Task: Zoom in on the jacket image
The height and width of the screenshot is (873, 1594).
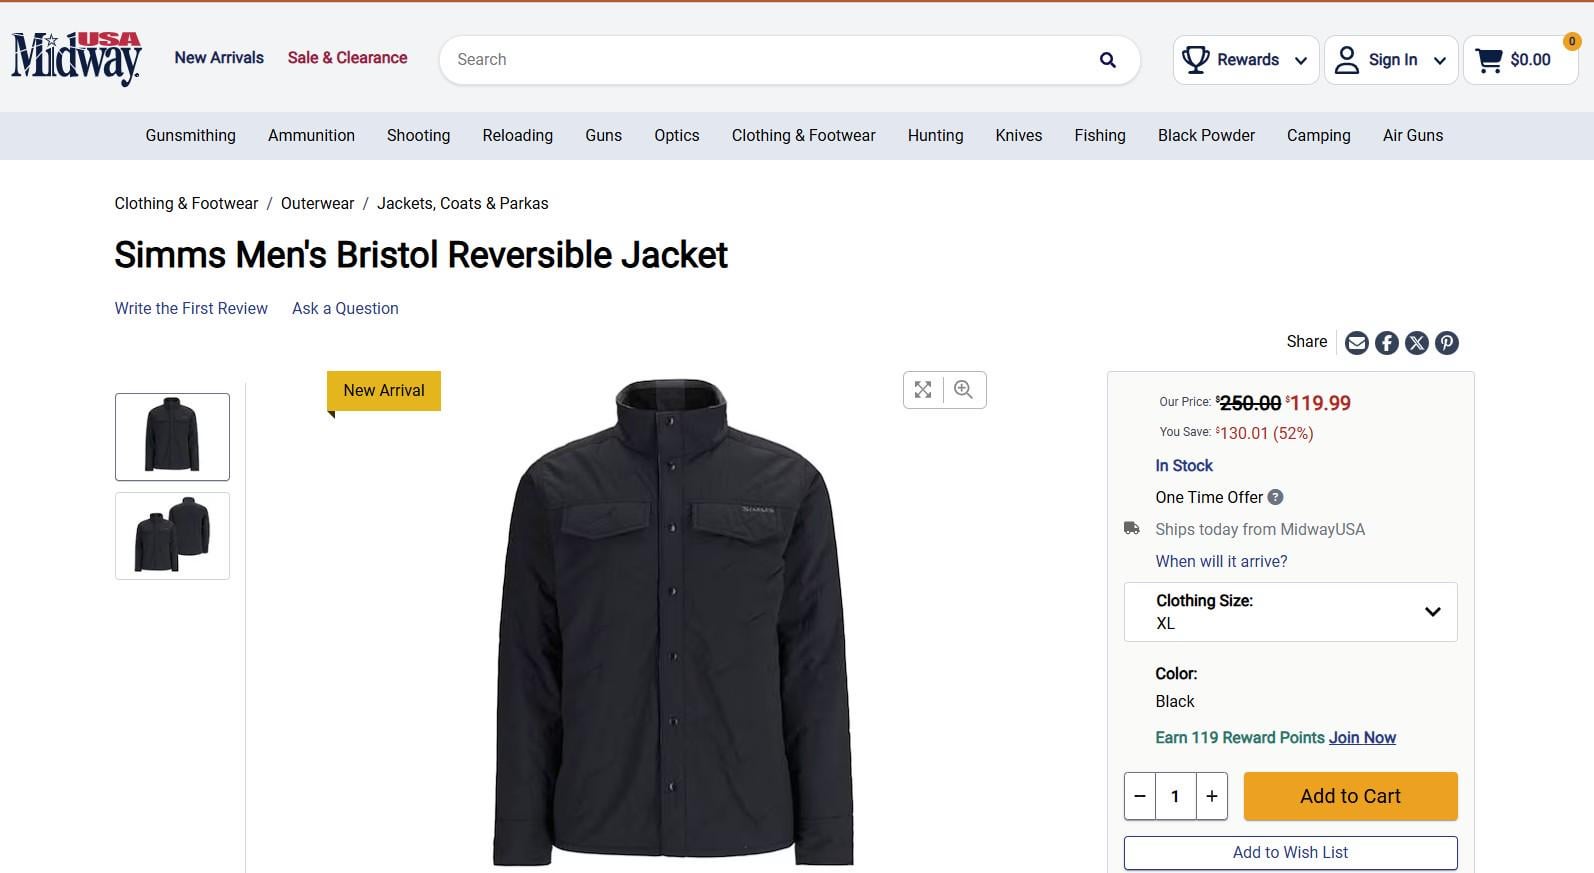Action: 964,390
